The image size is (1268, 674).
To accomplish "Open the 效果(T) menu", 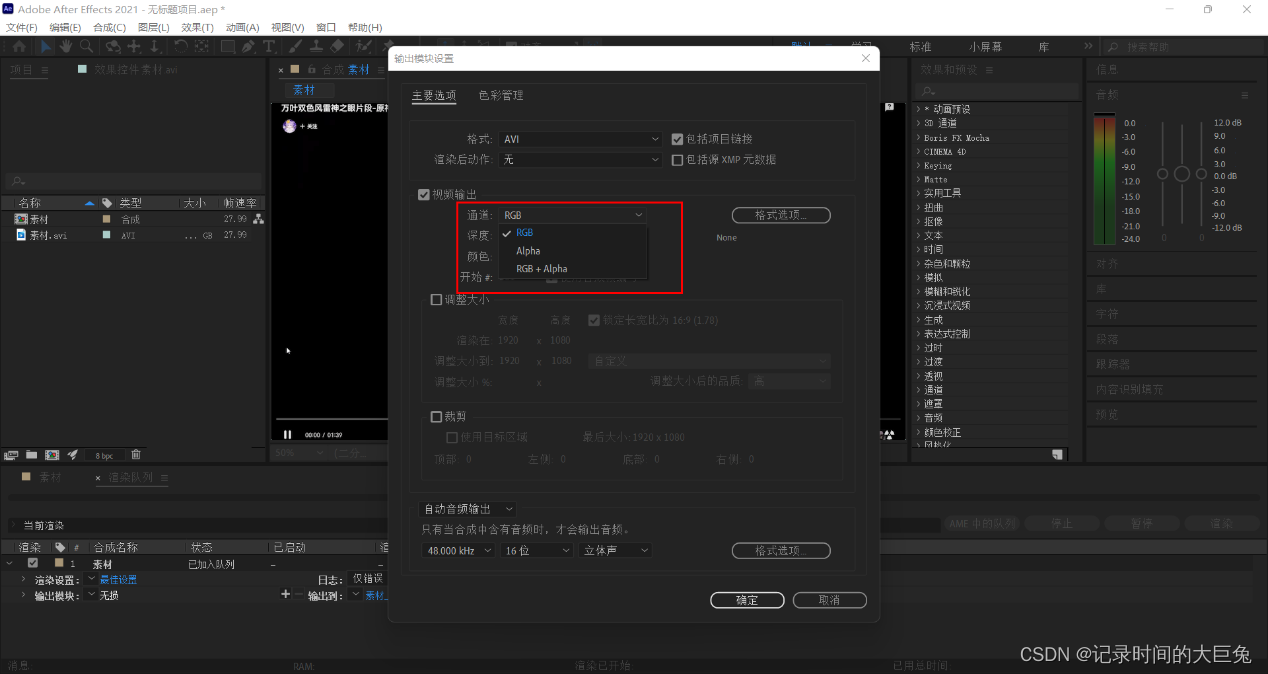I will [x=197, y=27].
